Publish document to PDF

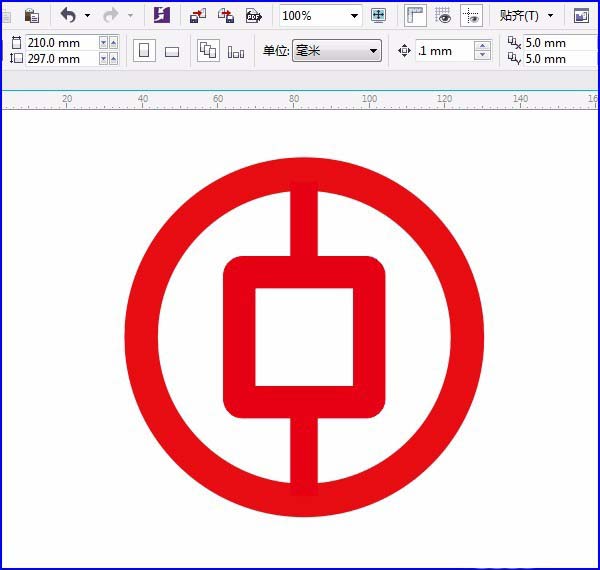coord(254,16)
